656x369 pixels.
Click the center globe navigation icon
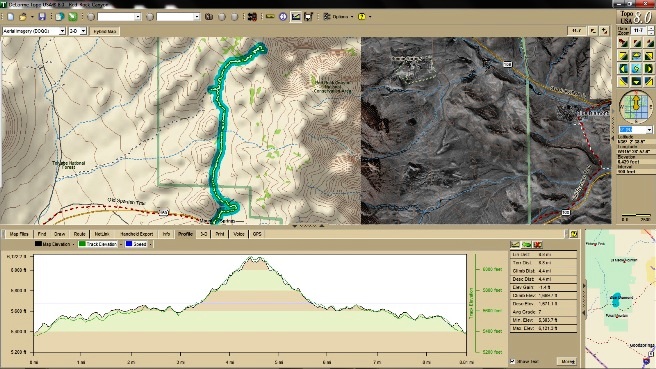pos(636,68)
